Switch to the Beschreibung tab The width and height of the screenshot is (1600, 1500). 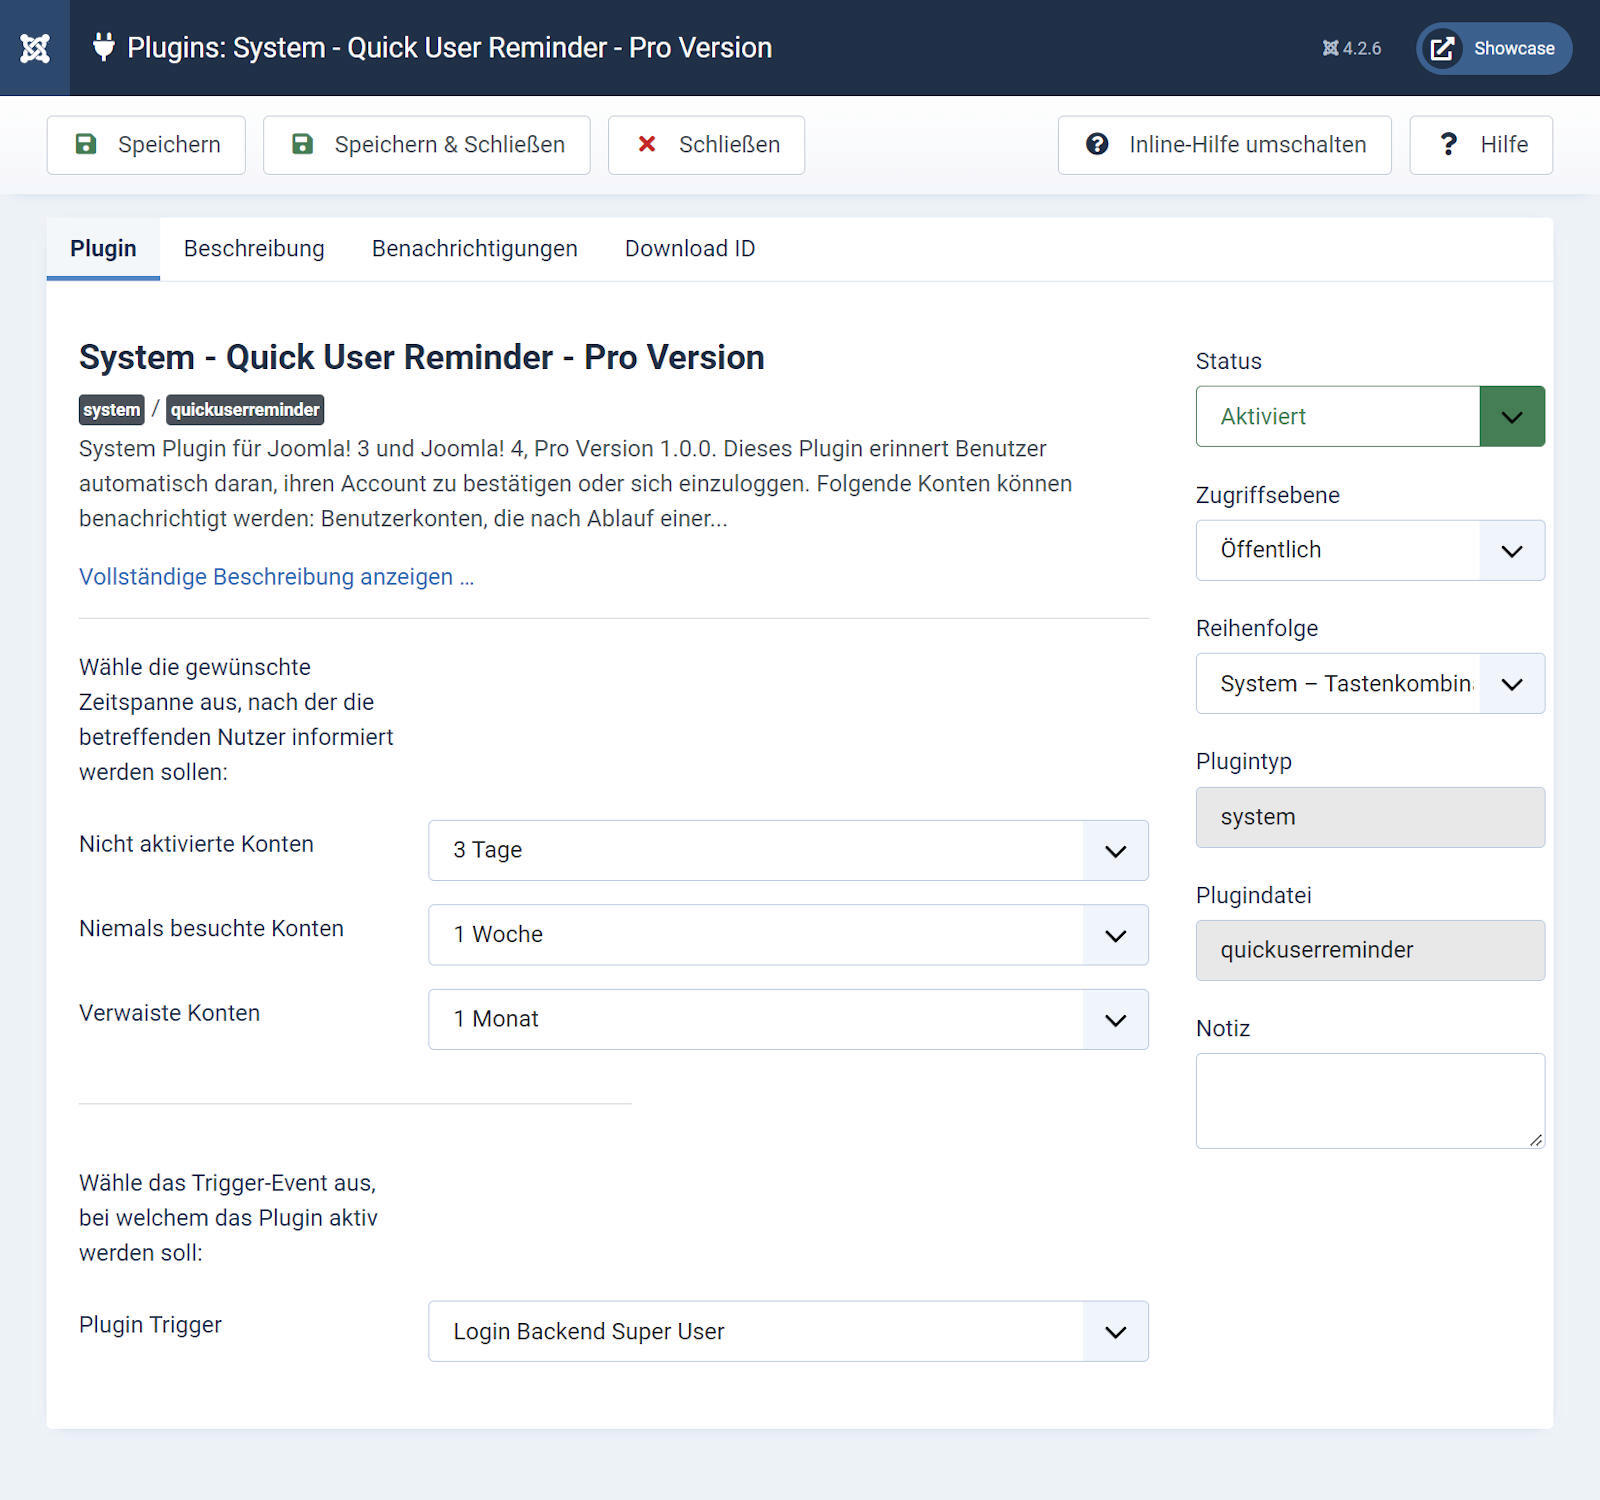254,249
